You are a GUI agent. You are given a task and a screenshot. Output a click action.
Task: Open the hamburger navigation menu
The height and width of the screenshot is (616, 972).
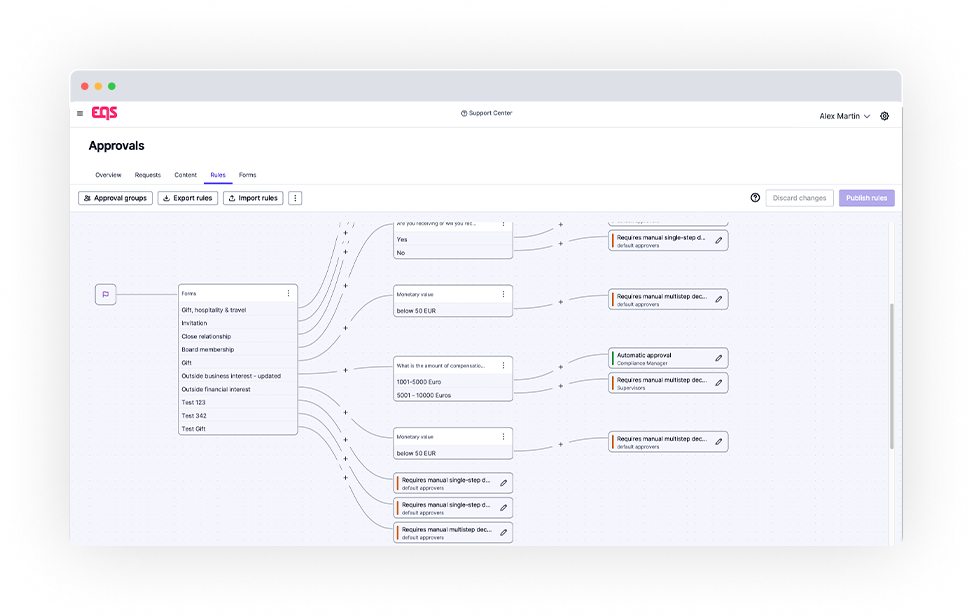tap(80, 114)
